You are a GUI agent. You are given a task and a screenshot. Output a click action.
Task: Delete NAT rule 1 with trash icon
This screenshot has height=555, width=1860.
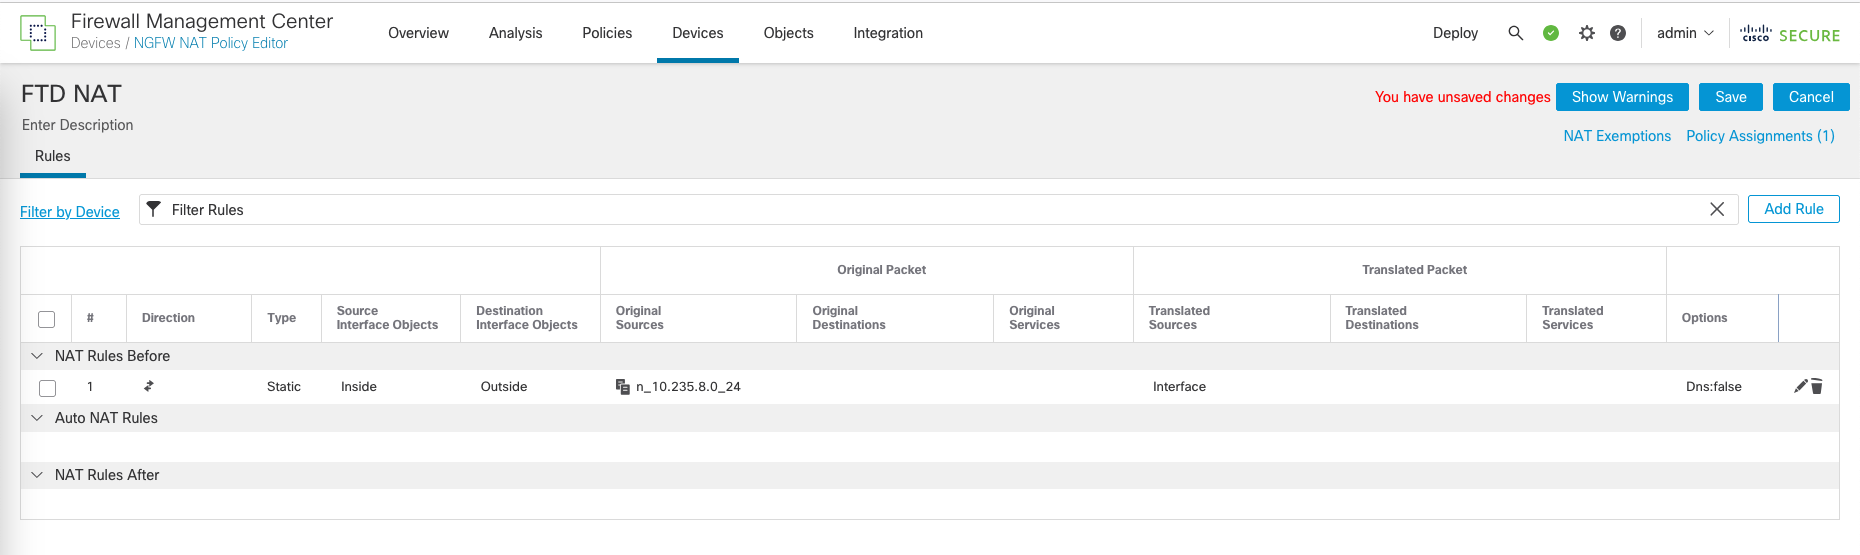pyautogui.click(x=1817, y=386)
